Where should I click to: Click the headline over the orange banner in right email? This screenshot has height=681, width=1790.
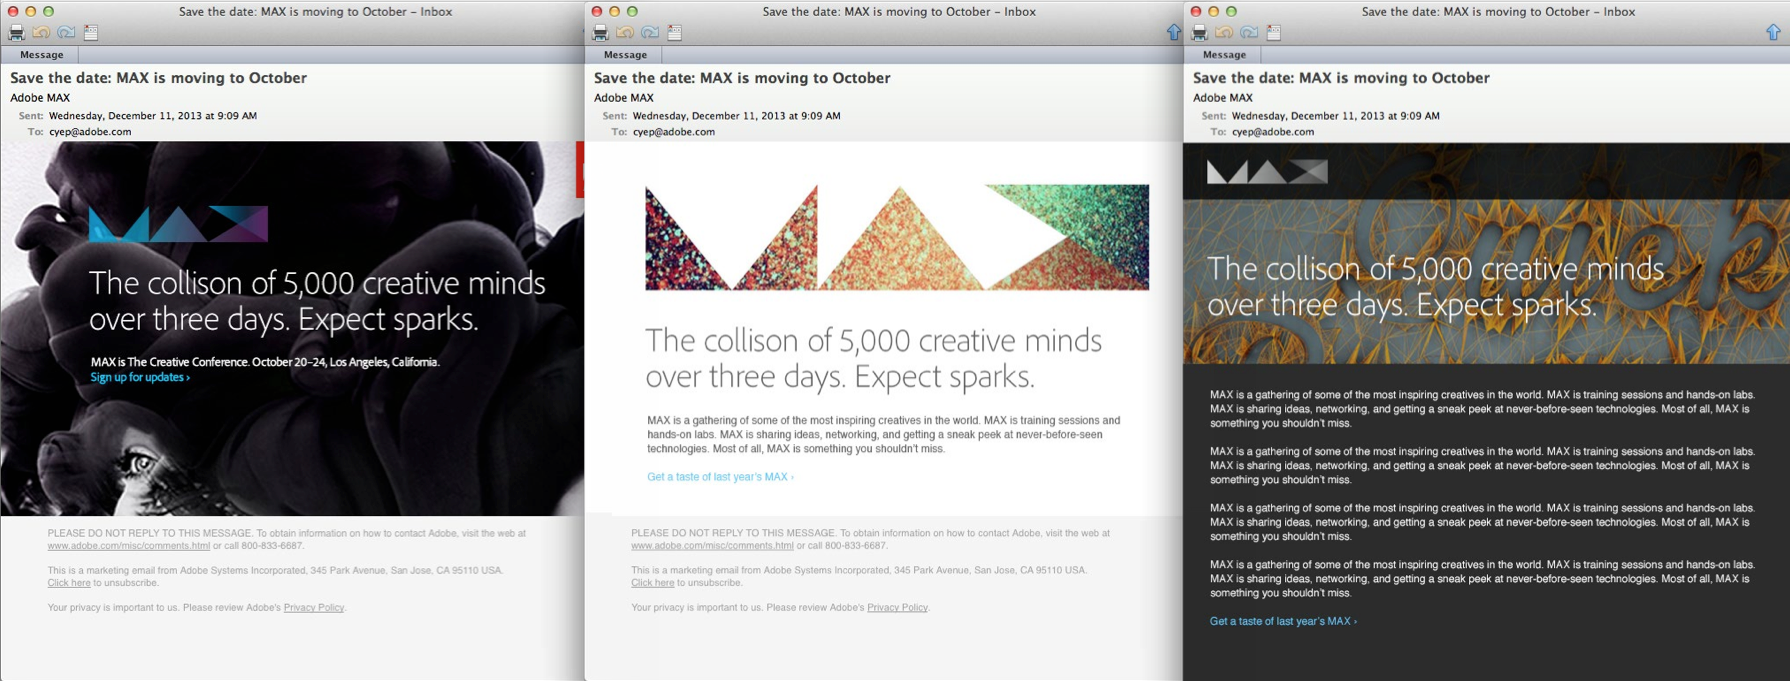point(1436,286)
